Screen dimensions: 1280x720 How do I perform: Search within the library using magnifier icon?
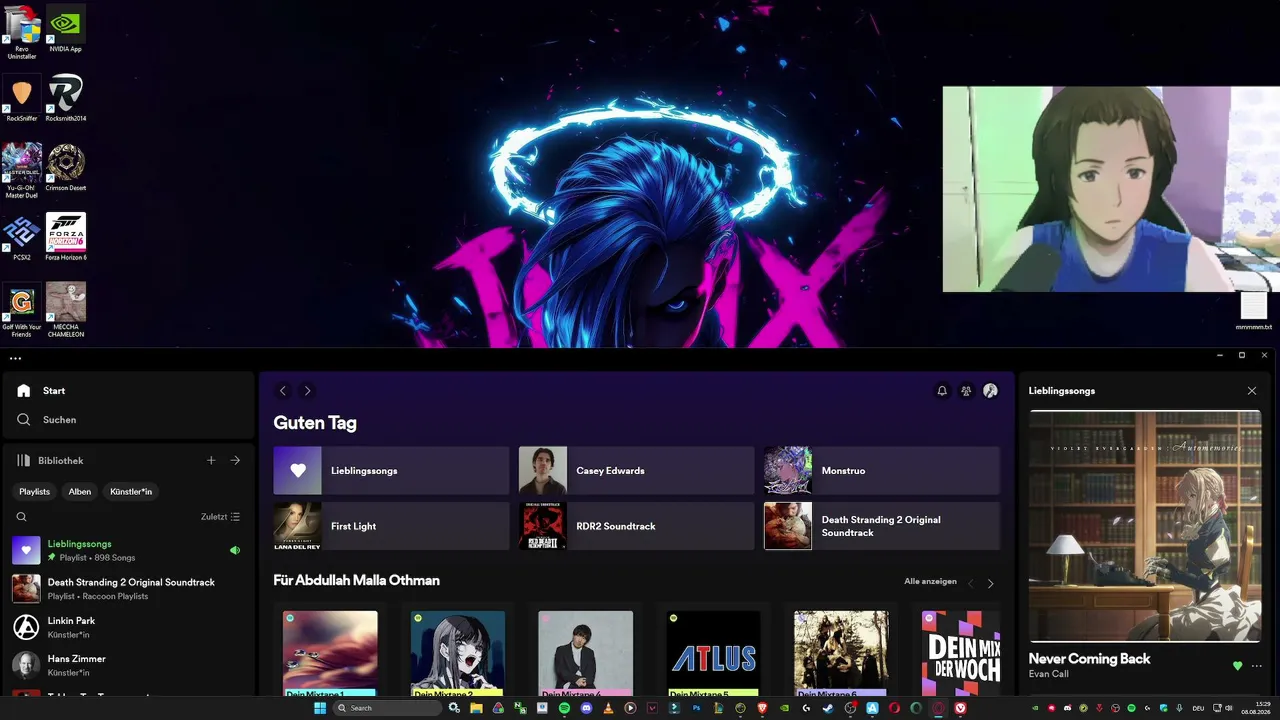(21, 517)
